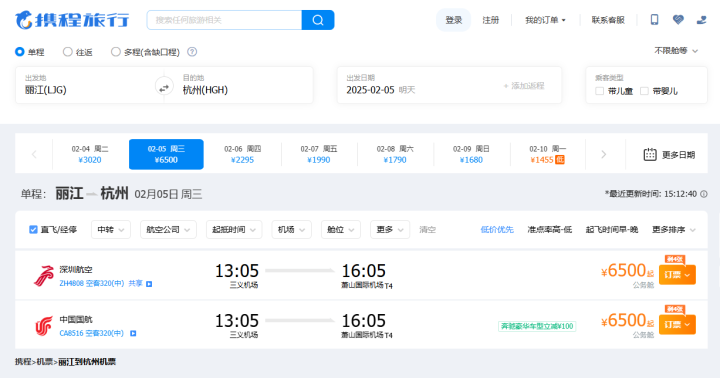Open the 更多 filter dropdown
Viewport: 720px width, 378px height.
390,230
